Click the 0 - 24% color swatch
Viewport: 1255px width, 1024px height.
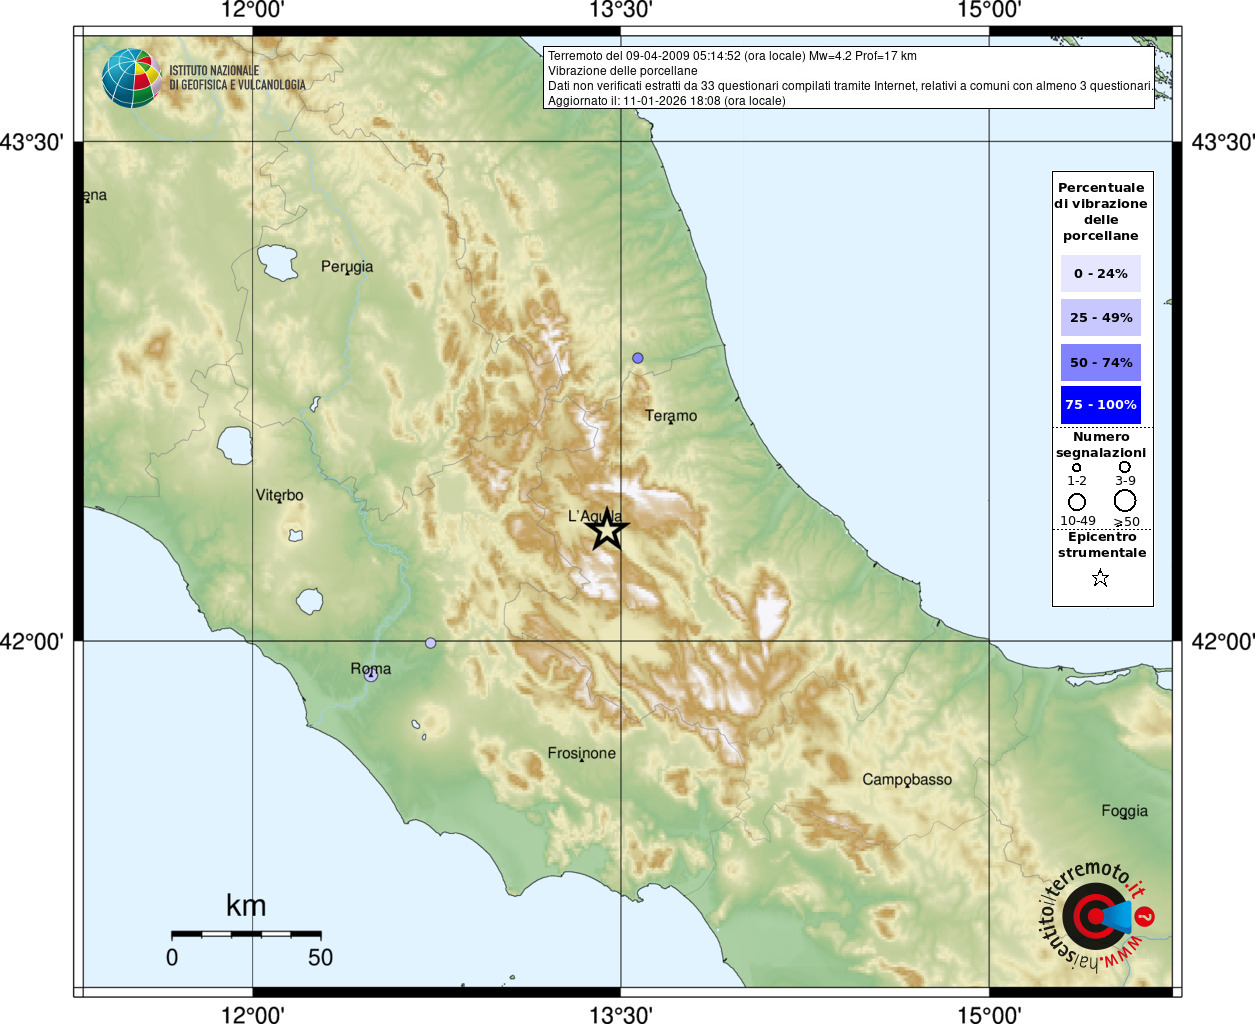1101,273
